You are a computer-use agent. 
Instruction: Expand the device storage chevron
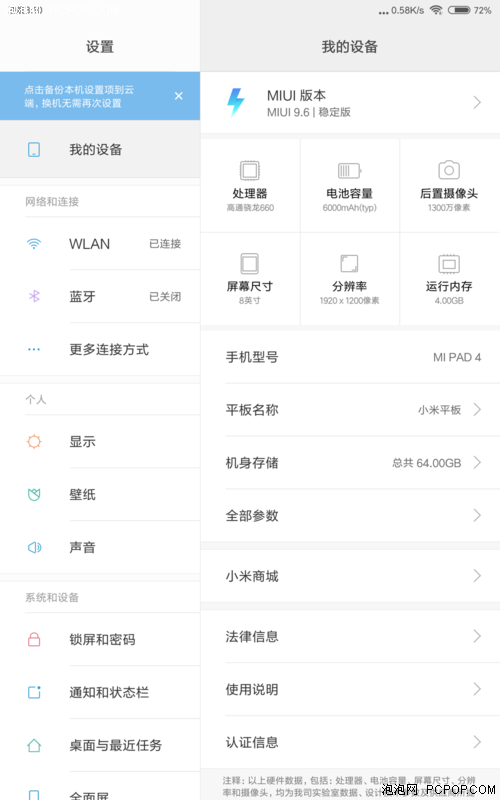tap(477, 463)
